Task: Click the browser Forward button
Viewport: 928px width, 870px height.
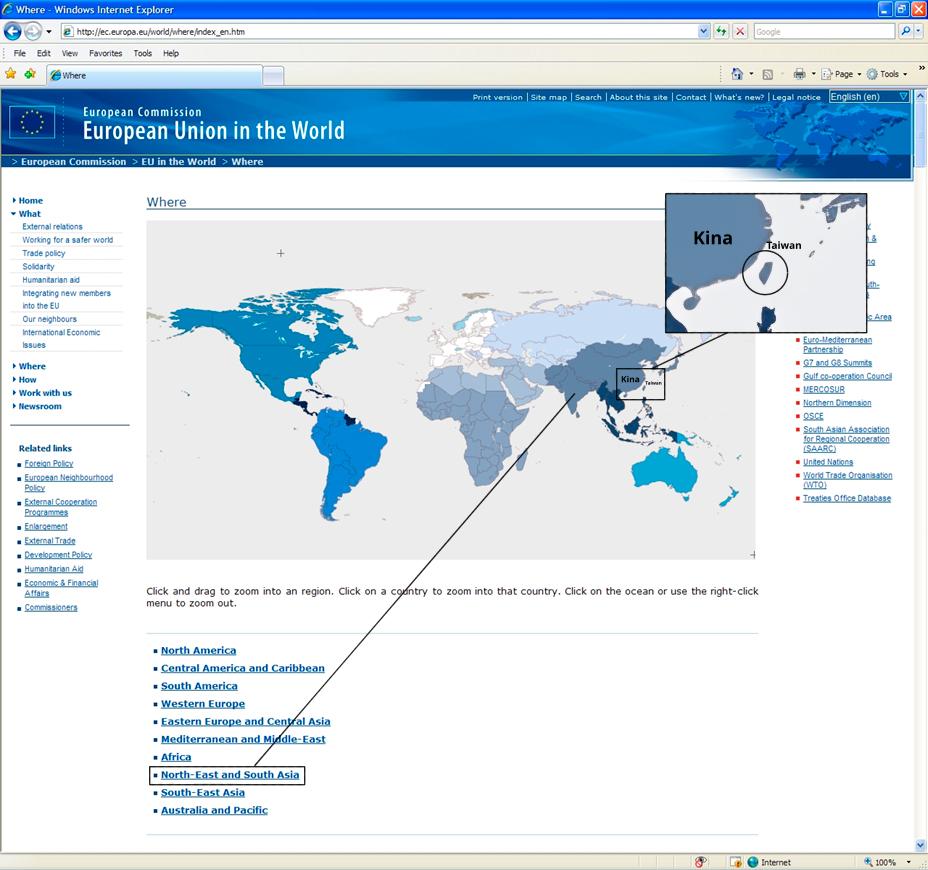Action: [33, 31]
